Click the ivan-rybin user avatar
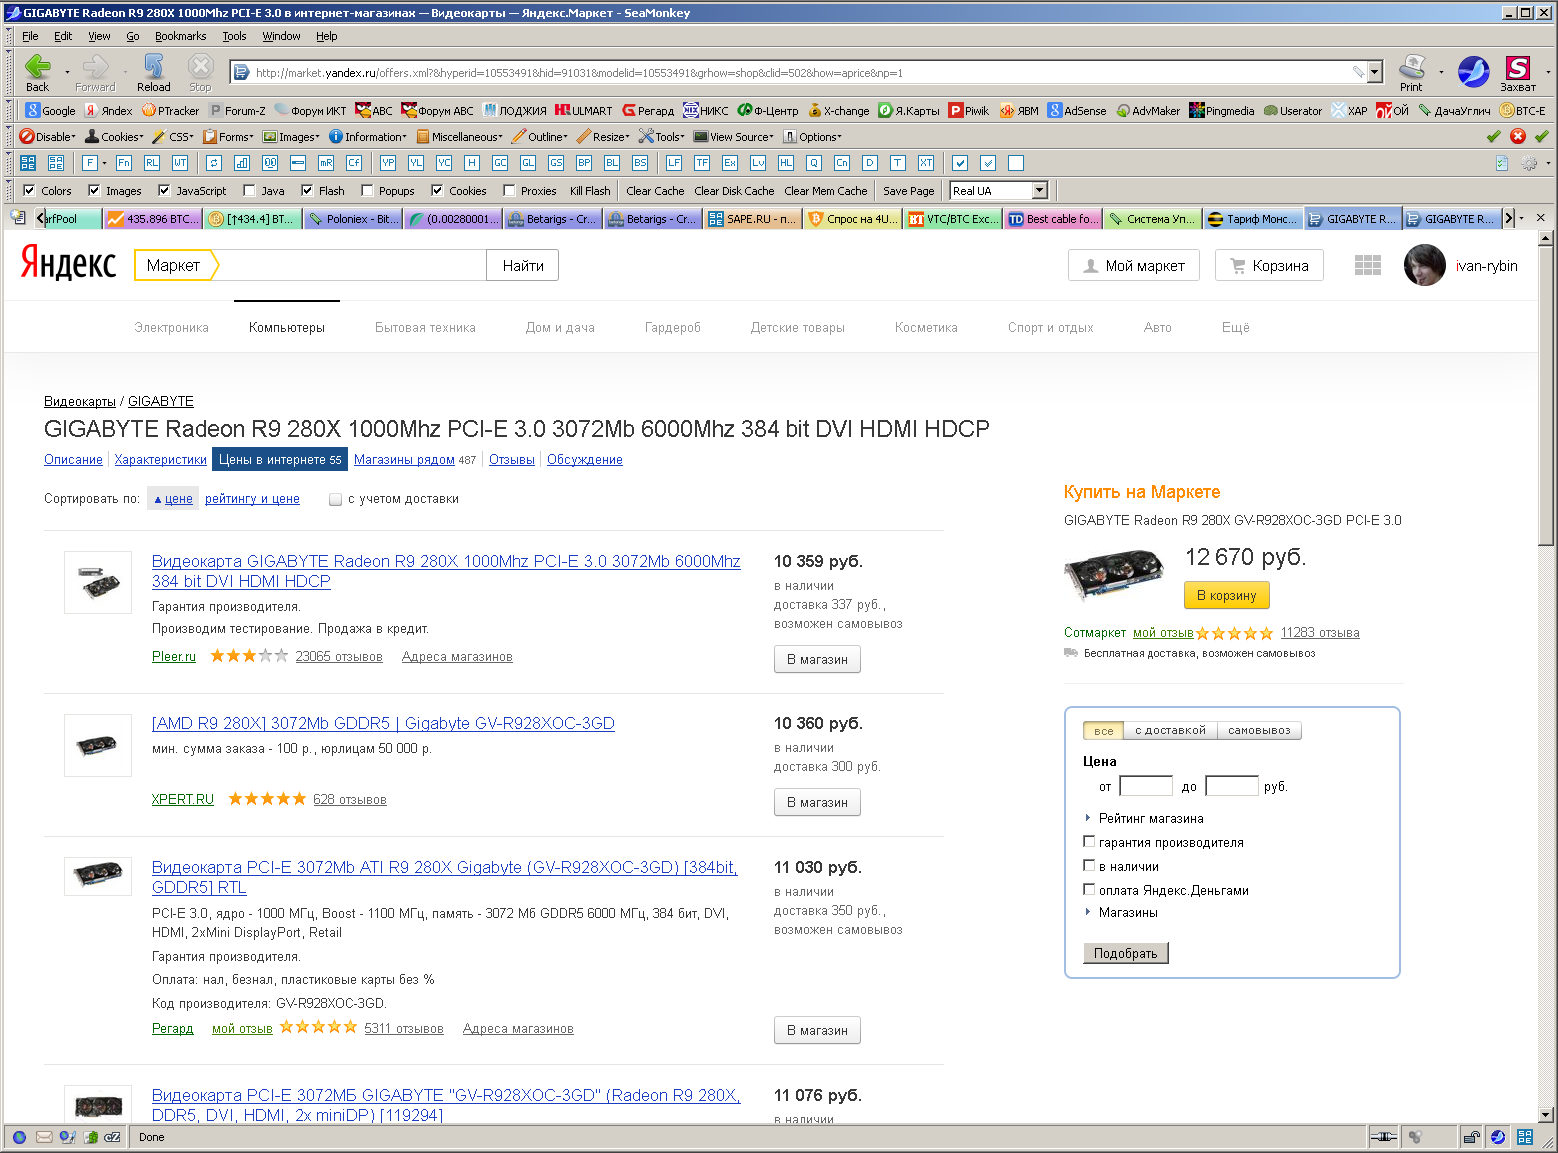The width and height of the screenshot is (1558, 1153). pos(1425,265)
